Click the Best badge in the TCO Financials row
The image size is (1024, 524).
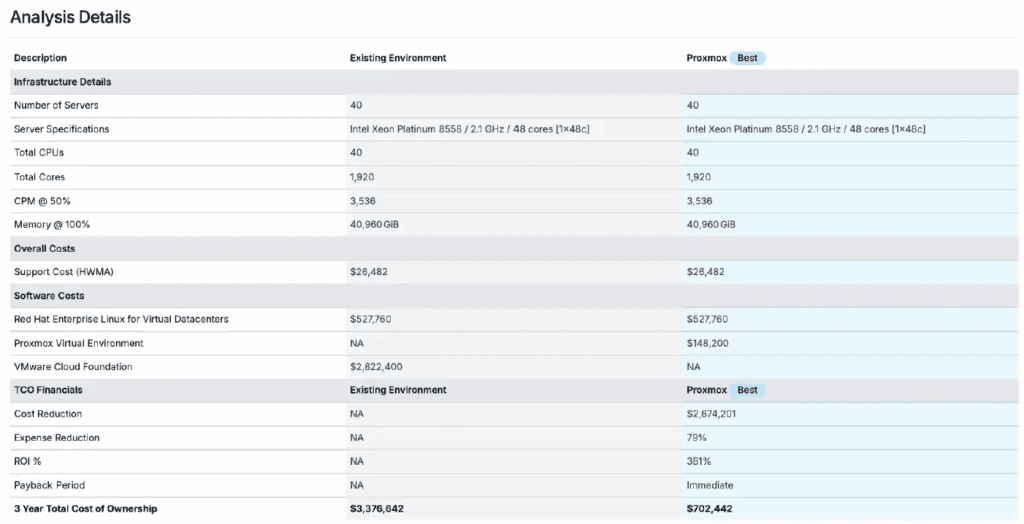[747, 390]
